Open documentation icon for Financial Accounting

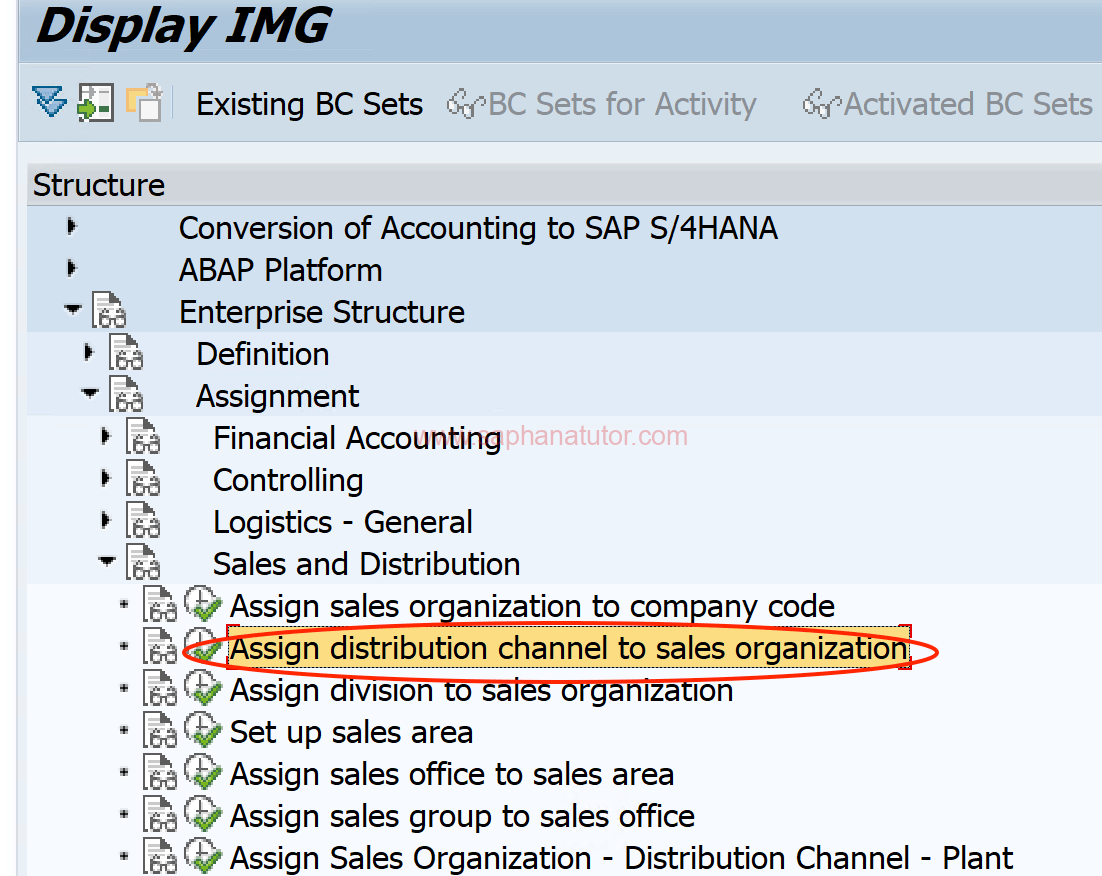[x=143, y=437]
